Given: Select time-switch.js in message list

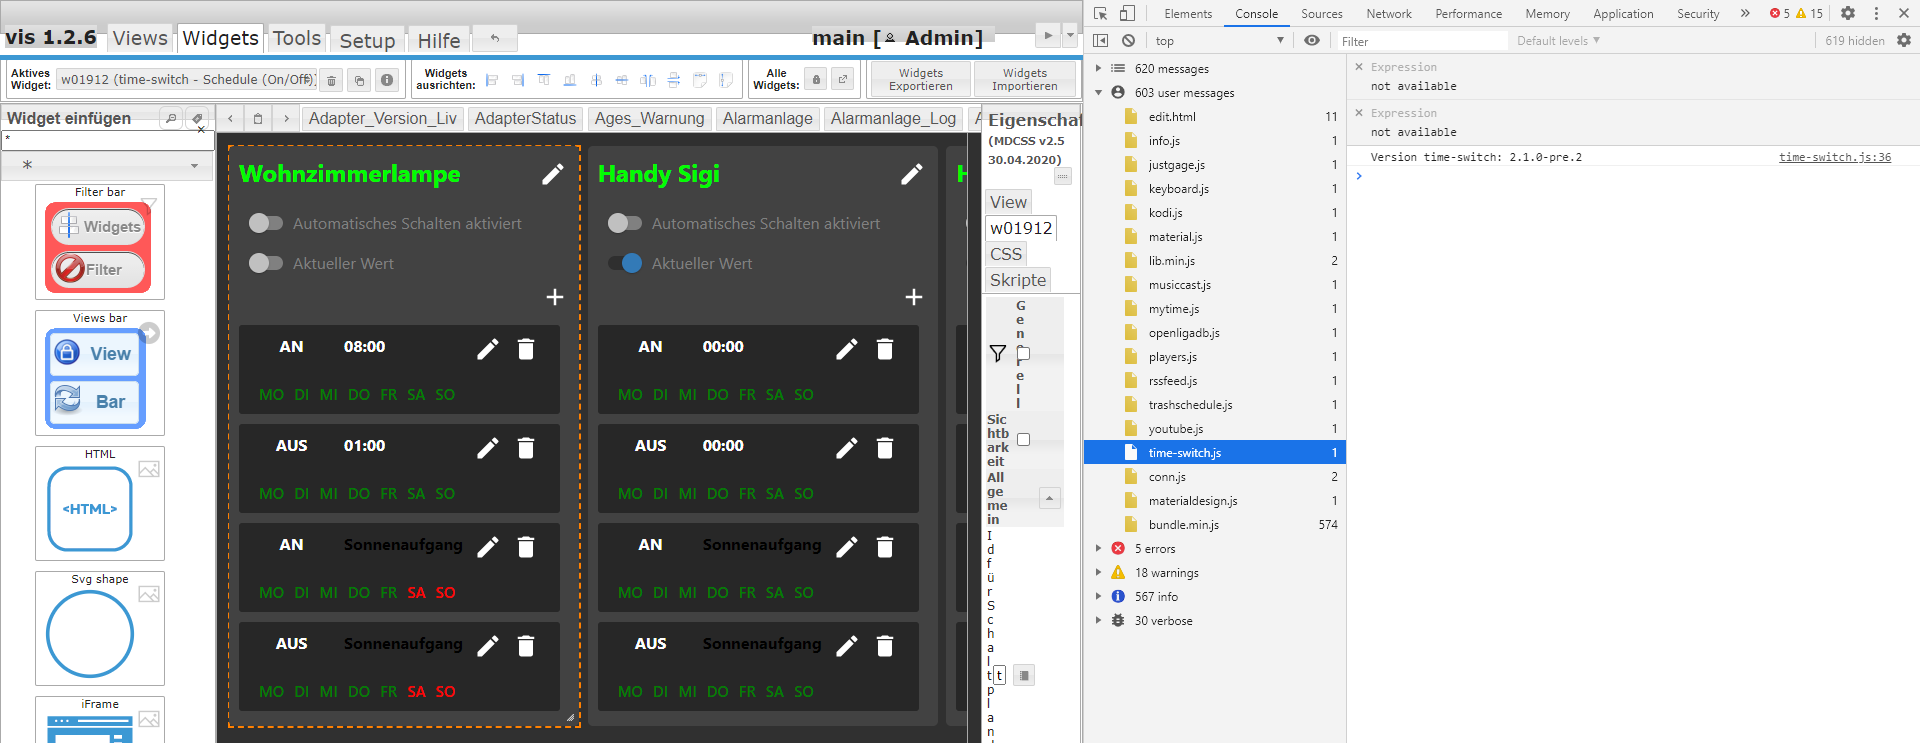Looking at the screenshot, I should coord(1215,453).
